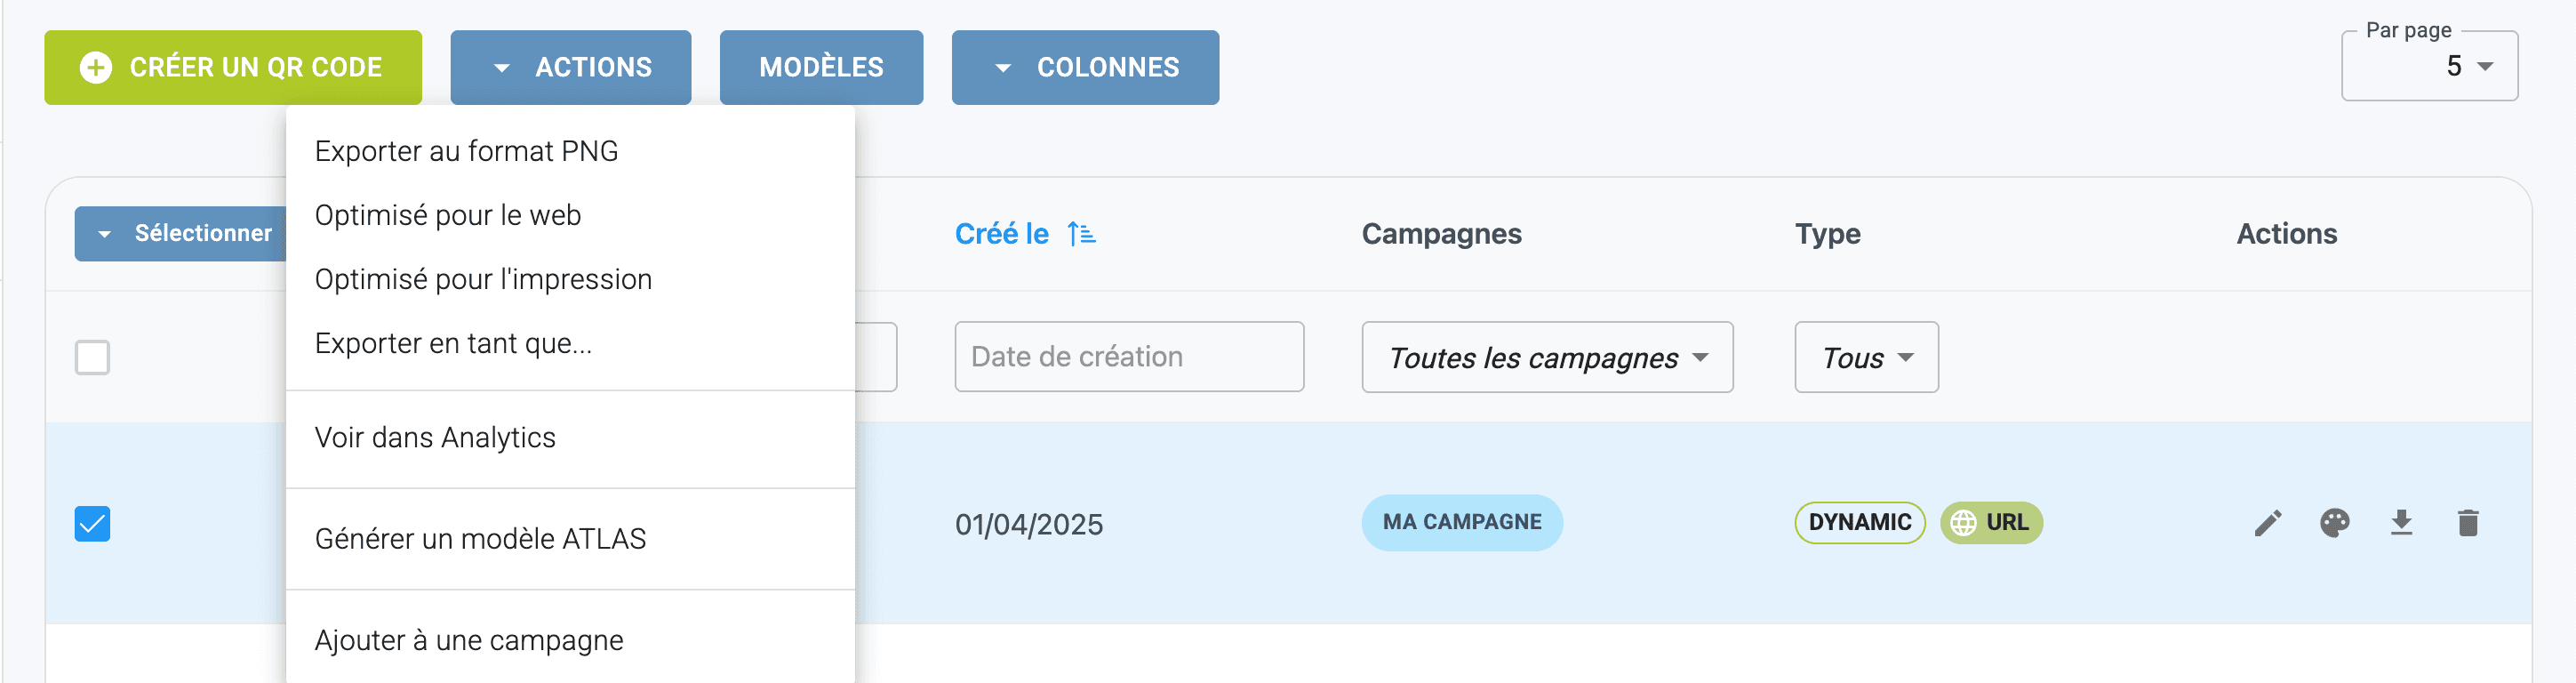Uncheck the selected QR code row checkbox
The image size is (2576, 683).
(x=93, y=524)
